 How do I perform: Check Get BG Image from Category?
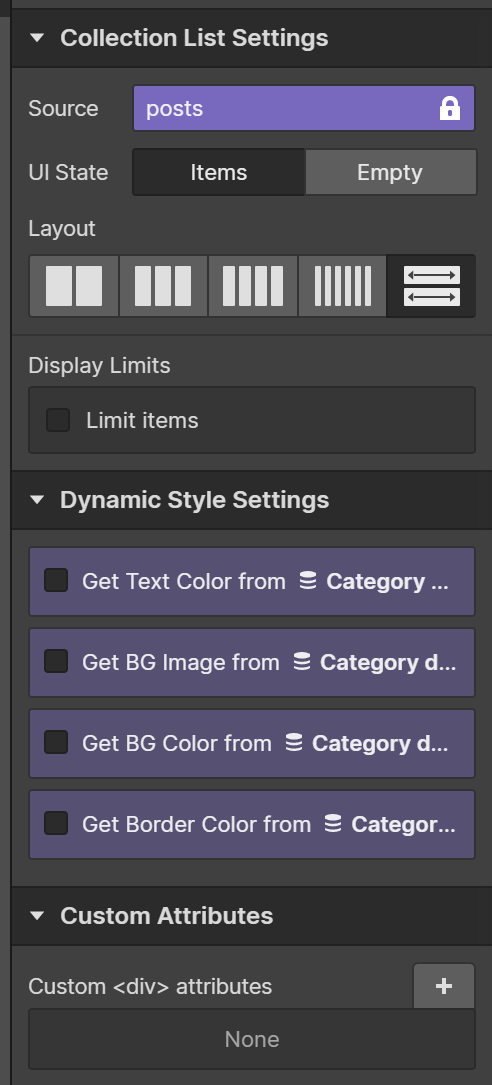point(56,662)
